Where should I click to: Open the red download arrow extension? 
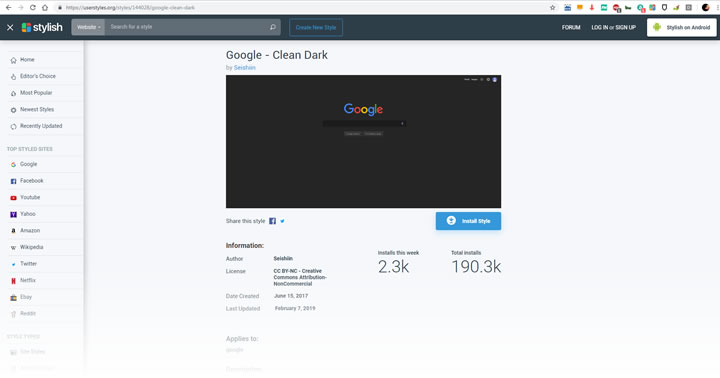coord(592,7)
